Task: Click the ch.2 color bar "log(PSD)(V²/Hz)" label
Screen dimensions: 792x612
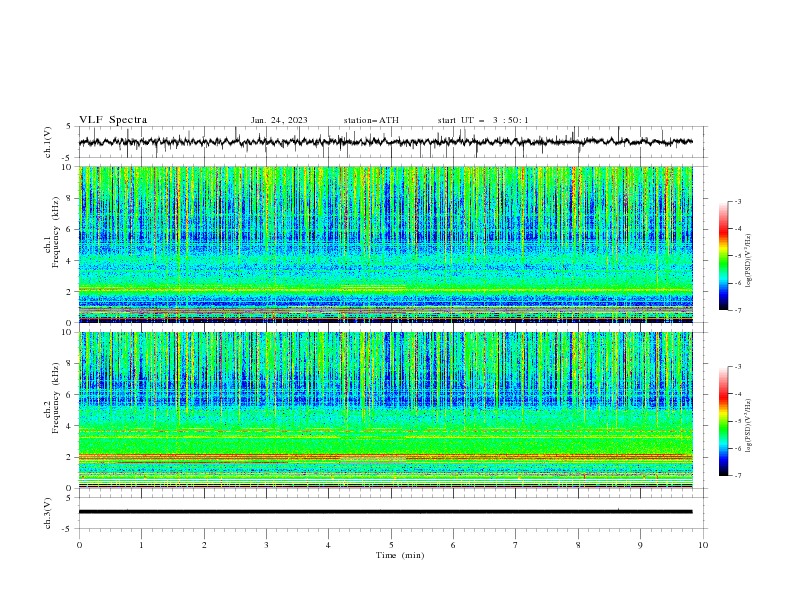Action: click(x=749, y=426)
